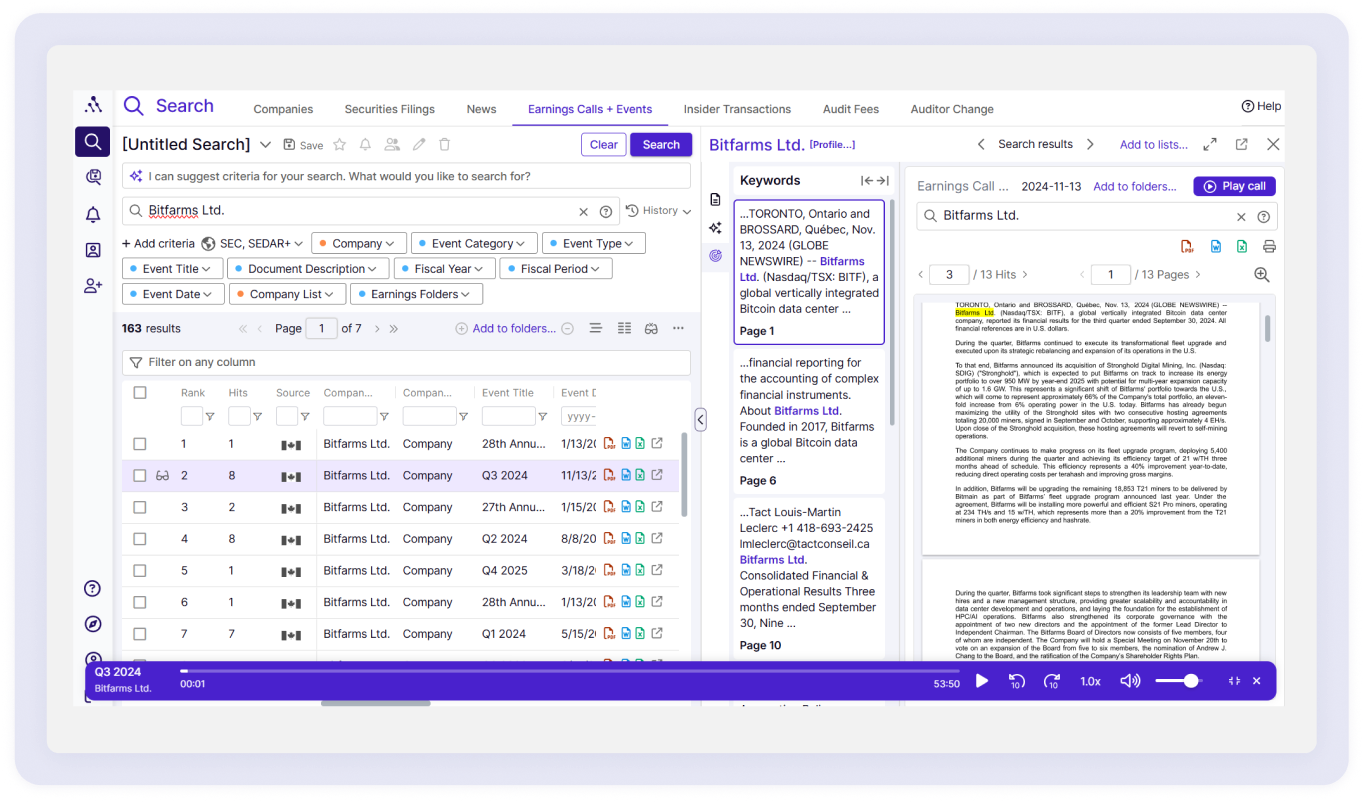Select checkbox for Q2 2024 row
The width and height of the screenshot is (1364, 802).
140,539
